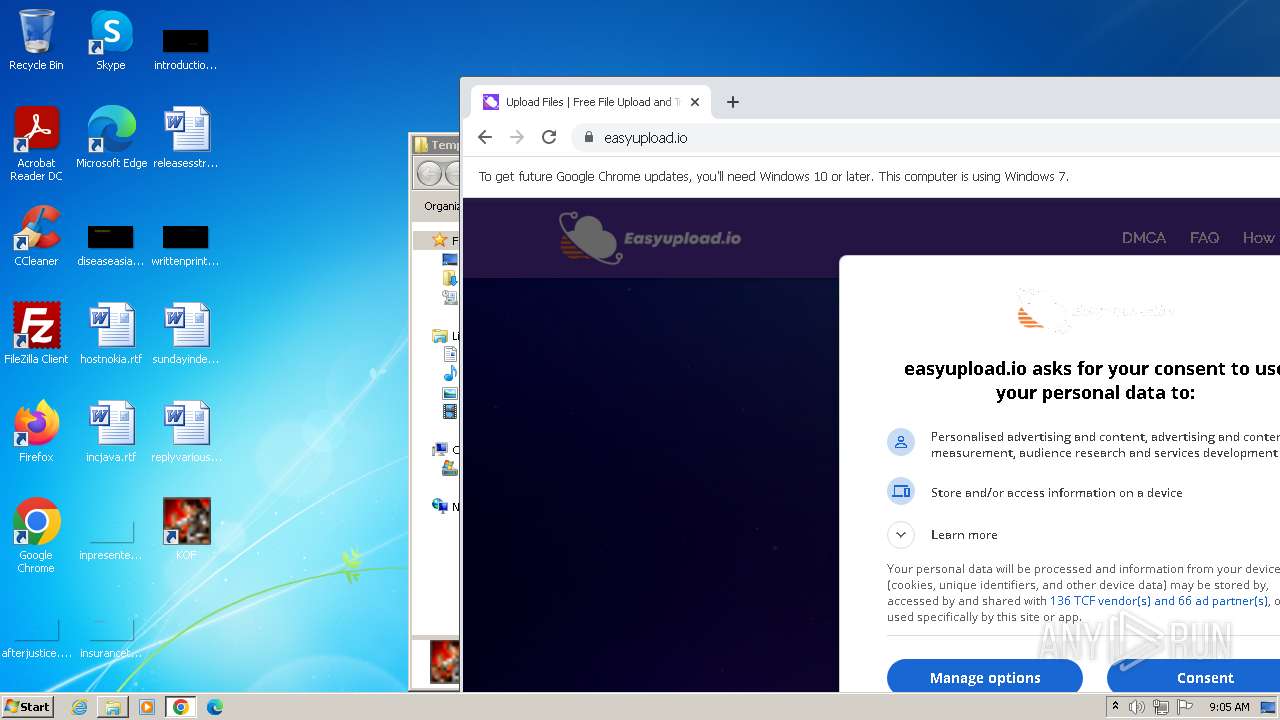Open the Microsoft Edge desktop shortcut
The image size is (1280, 720).
pos(111,138)
